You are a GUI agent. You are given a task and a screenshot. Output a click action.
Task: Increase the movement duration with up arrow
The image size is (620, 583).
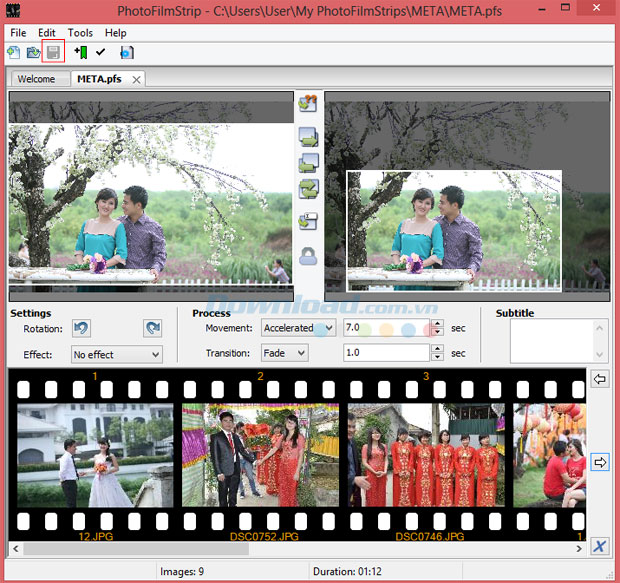coord(437,323)
